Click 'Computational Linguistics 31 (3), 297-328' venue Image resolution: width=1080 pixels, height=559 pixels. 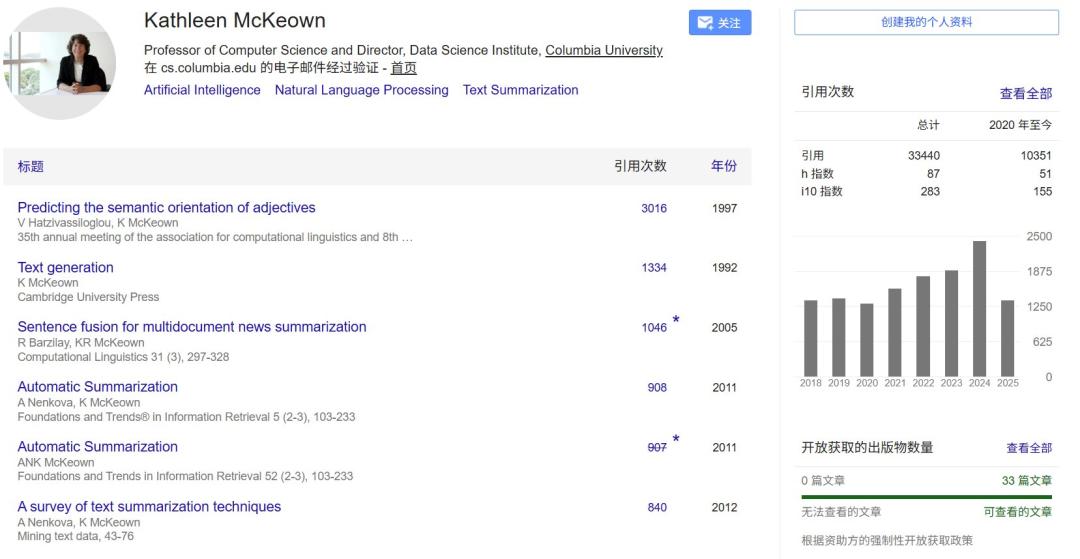click(x=123, y=357)
